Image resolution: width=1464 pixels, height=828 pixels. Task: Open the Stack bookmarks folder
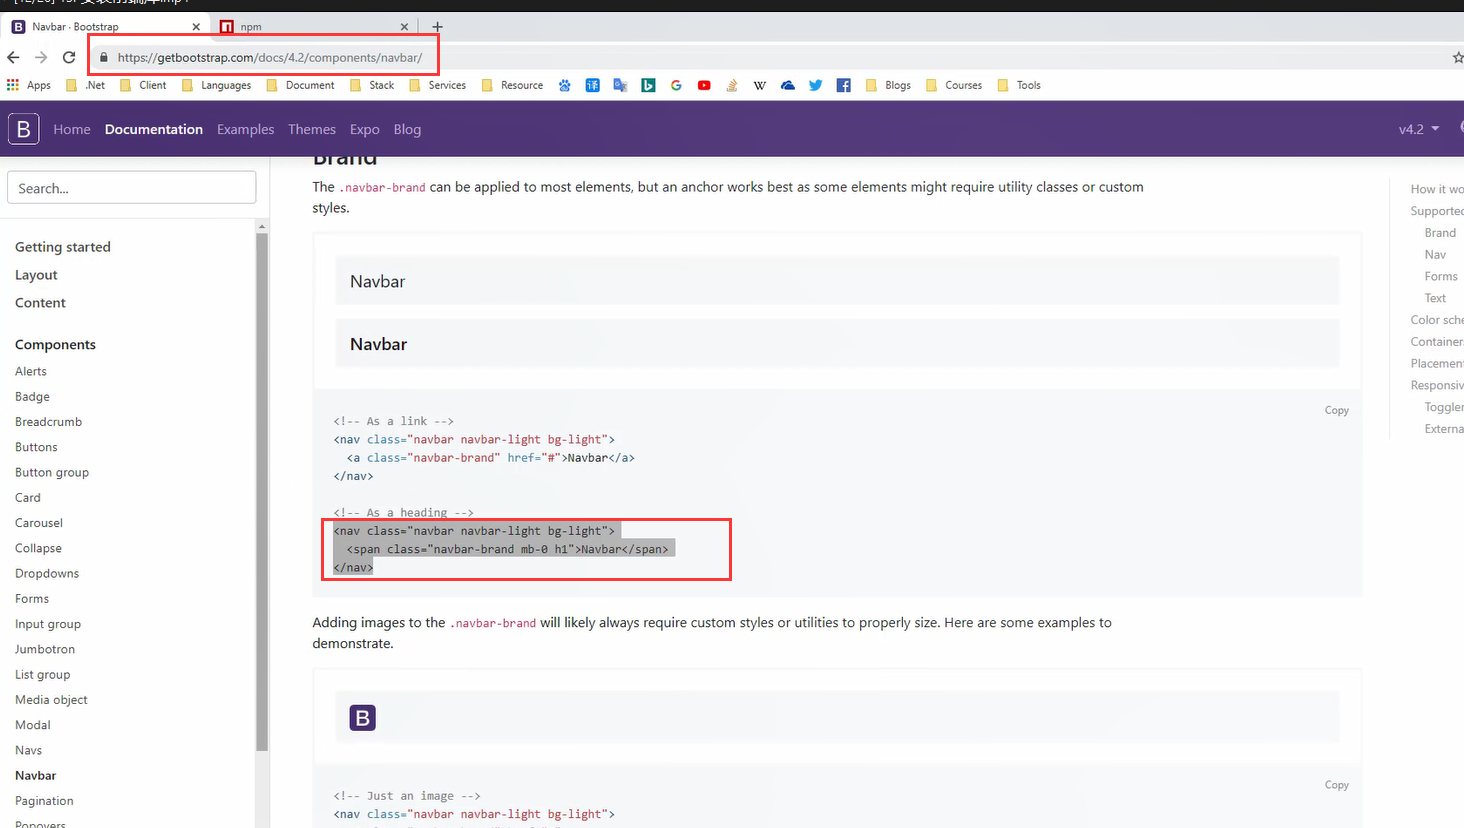[x=372, y=85]
